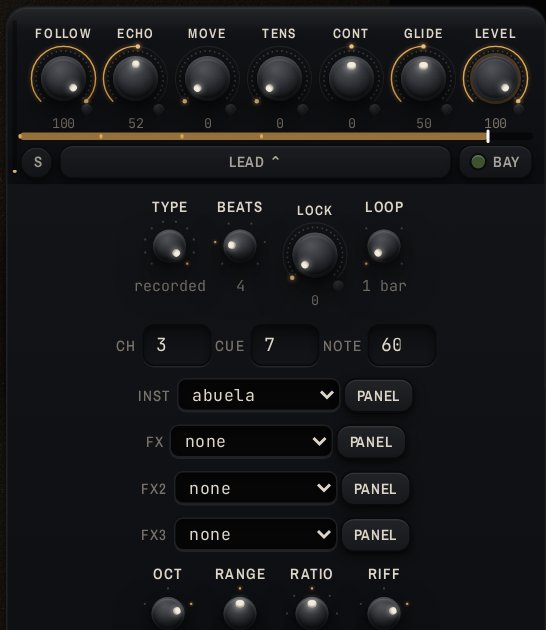The image size is (546, 630).
Task: Click the RANGE knob
Action: click(x=240, y=614)
